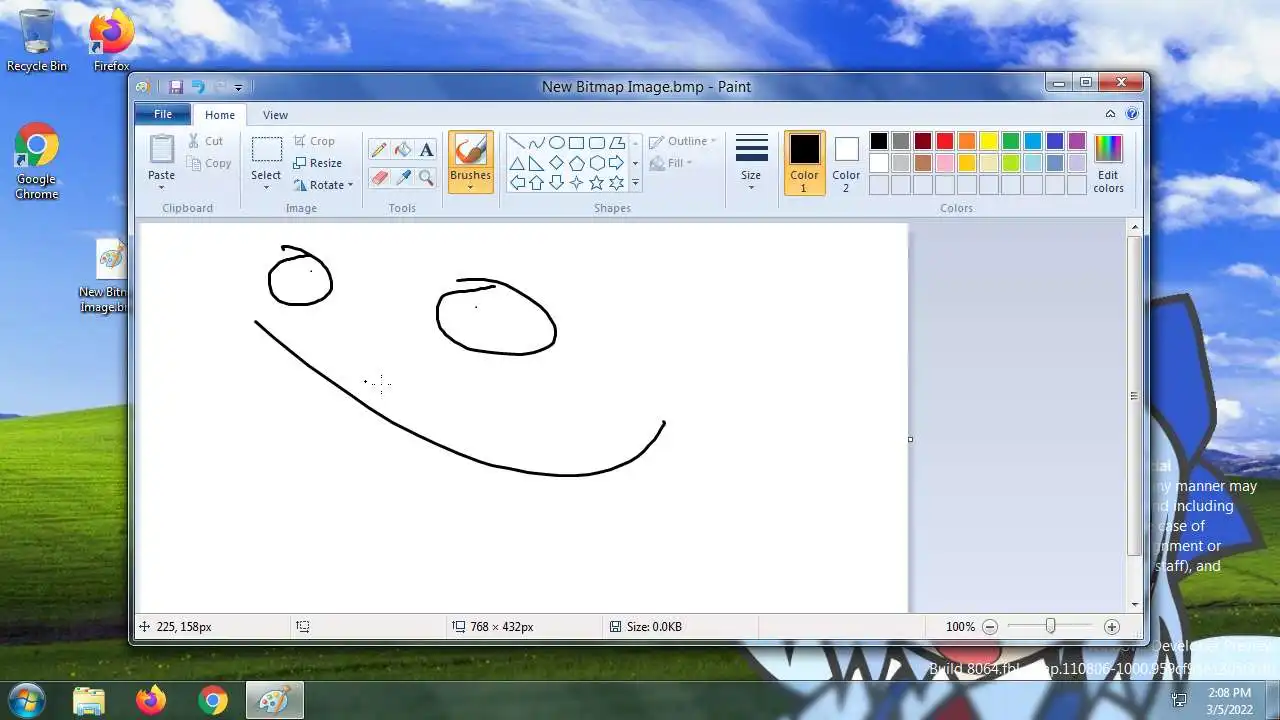The height and width of the screenshot is (720, 1280).
Task: Select the Eraser tool
Action: pyautogui.click(x=378, y=178)
